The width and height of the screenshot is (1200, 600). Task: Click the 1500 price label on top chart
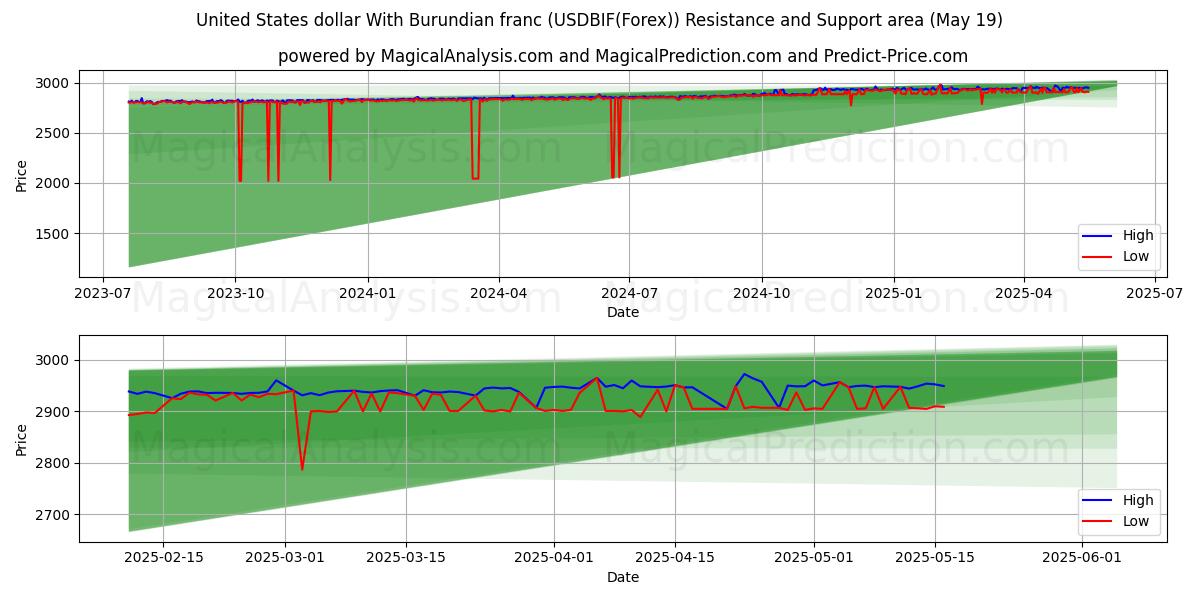coord(53,234)
